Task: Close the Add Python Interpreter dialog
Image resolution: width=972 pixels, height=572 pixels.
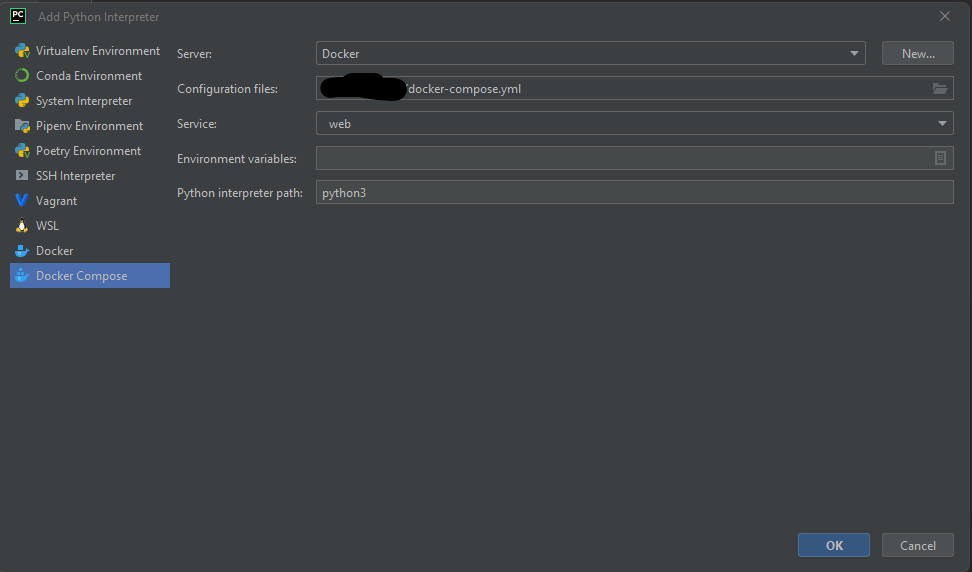Action: 945,16
